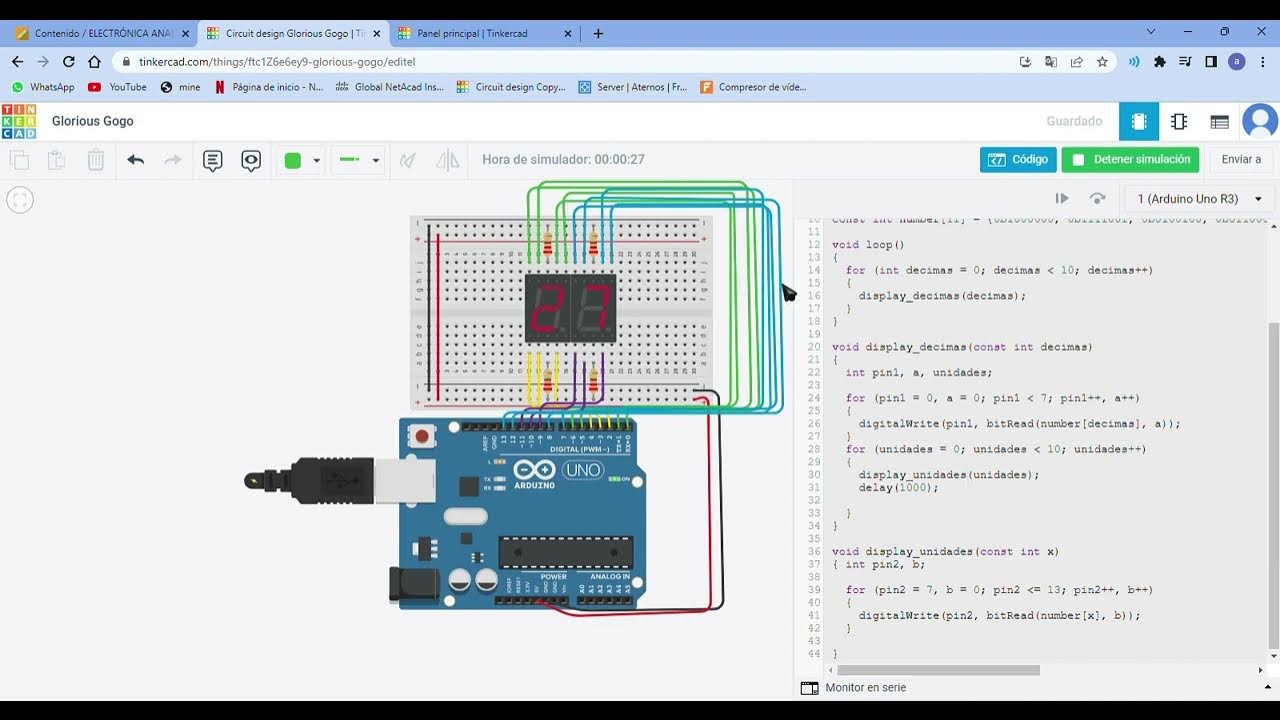The width and height of the screenshot is (1280, 720).
Task: Click the browser home icon
Action: pyautogui.click(x=95, y=61)
